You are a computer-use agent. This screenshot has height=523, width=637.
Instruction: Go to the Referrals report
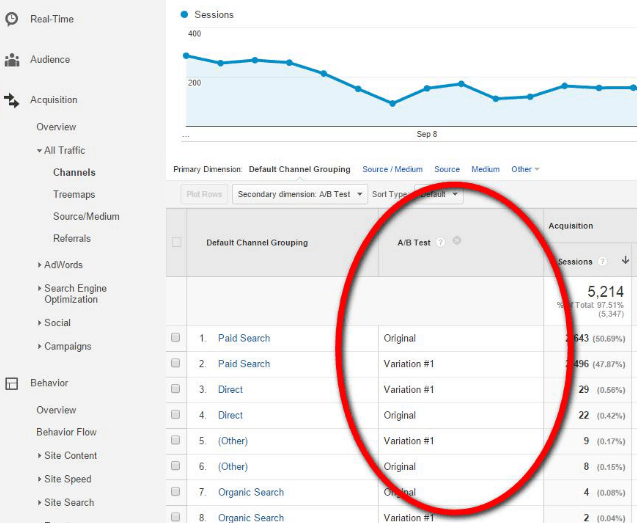pyautogui.click(x=71, y=238)
